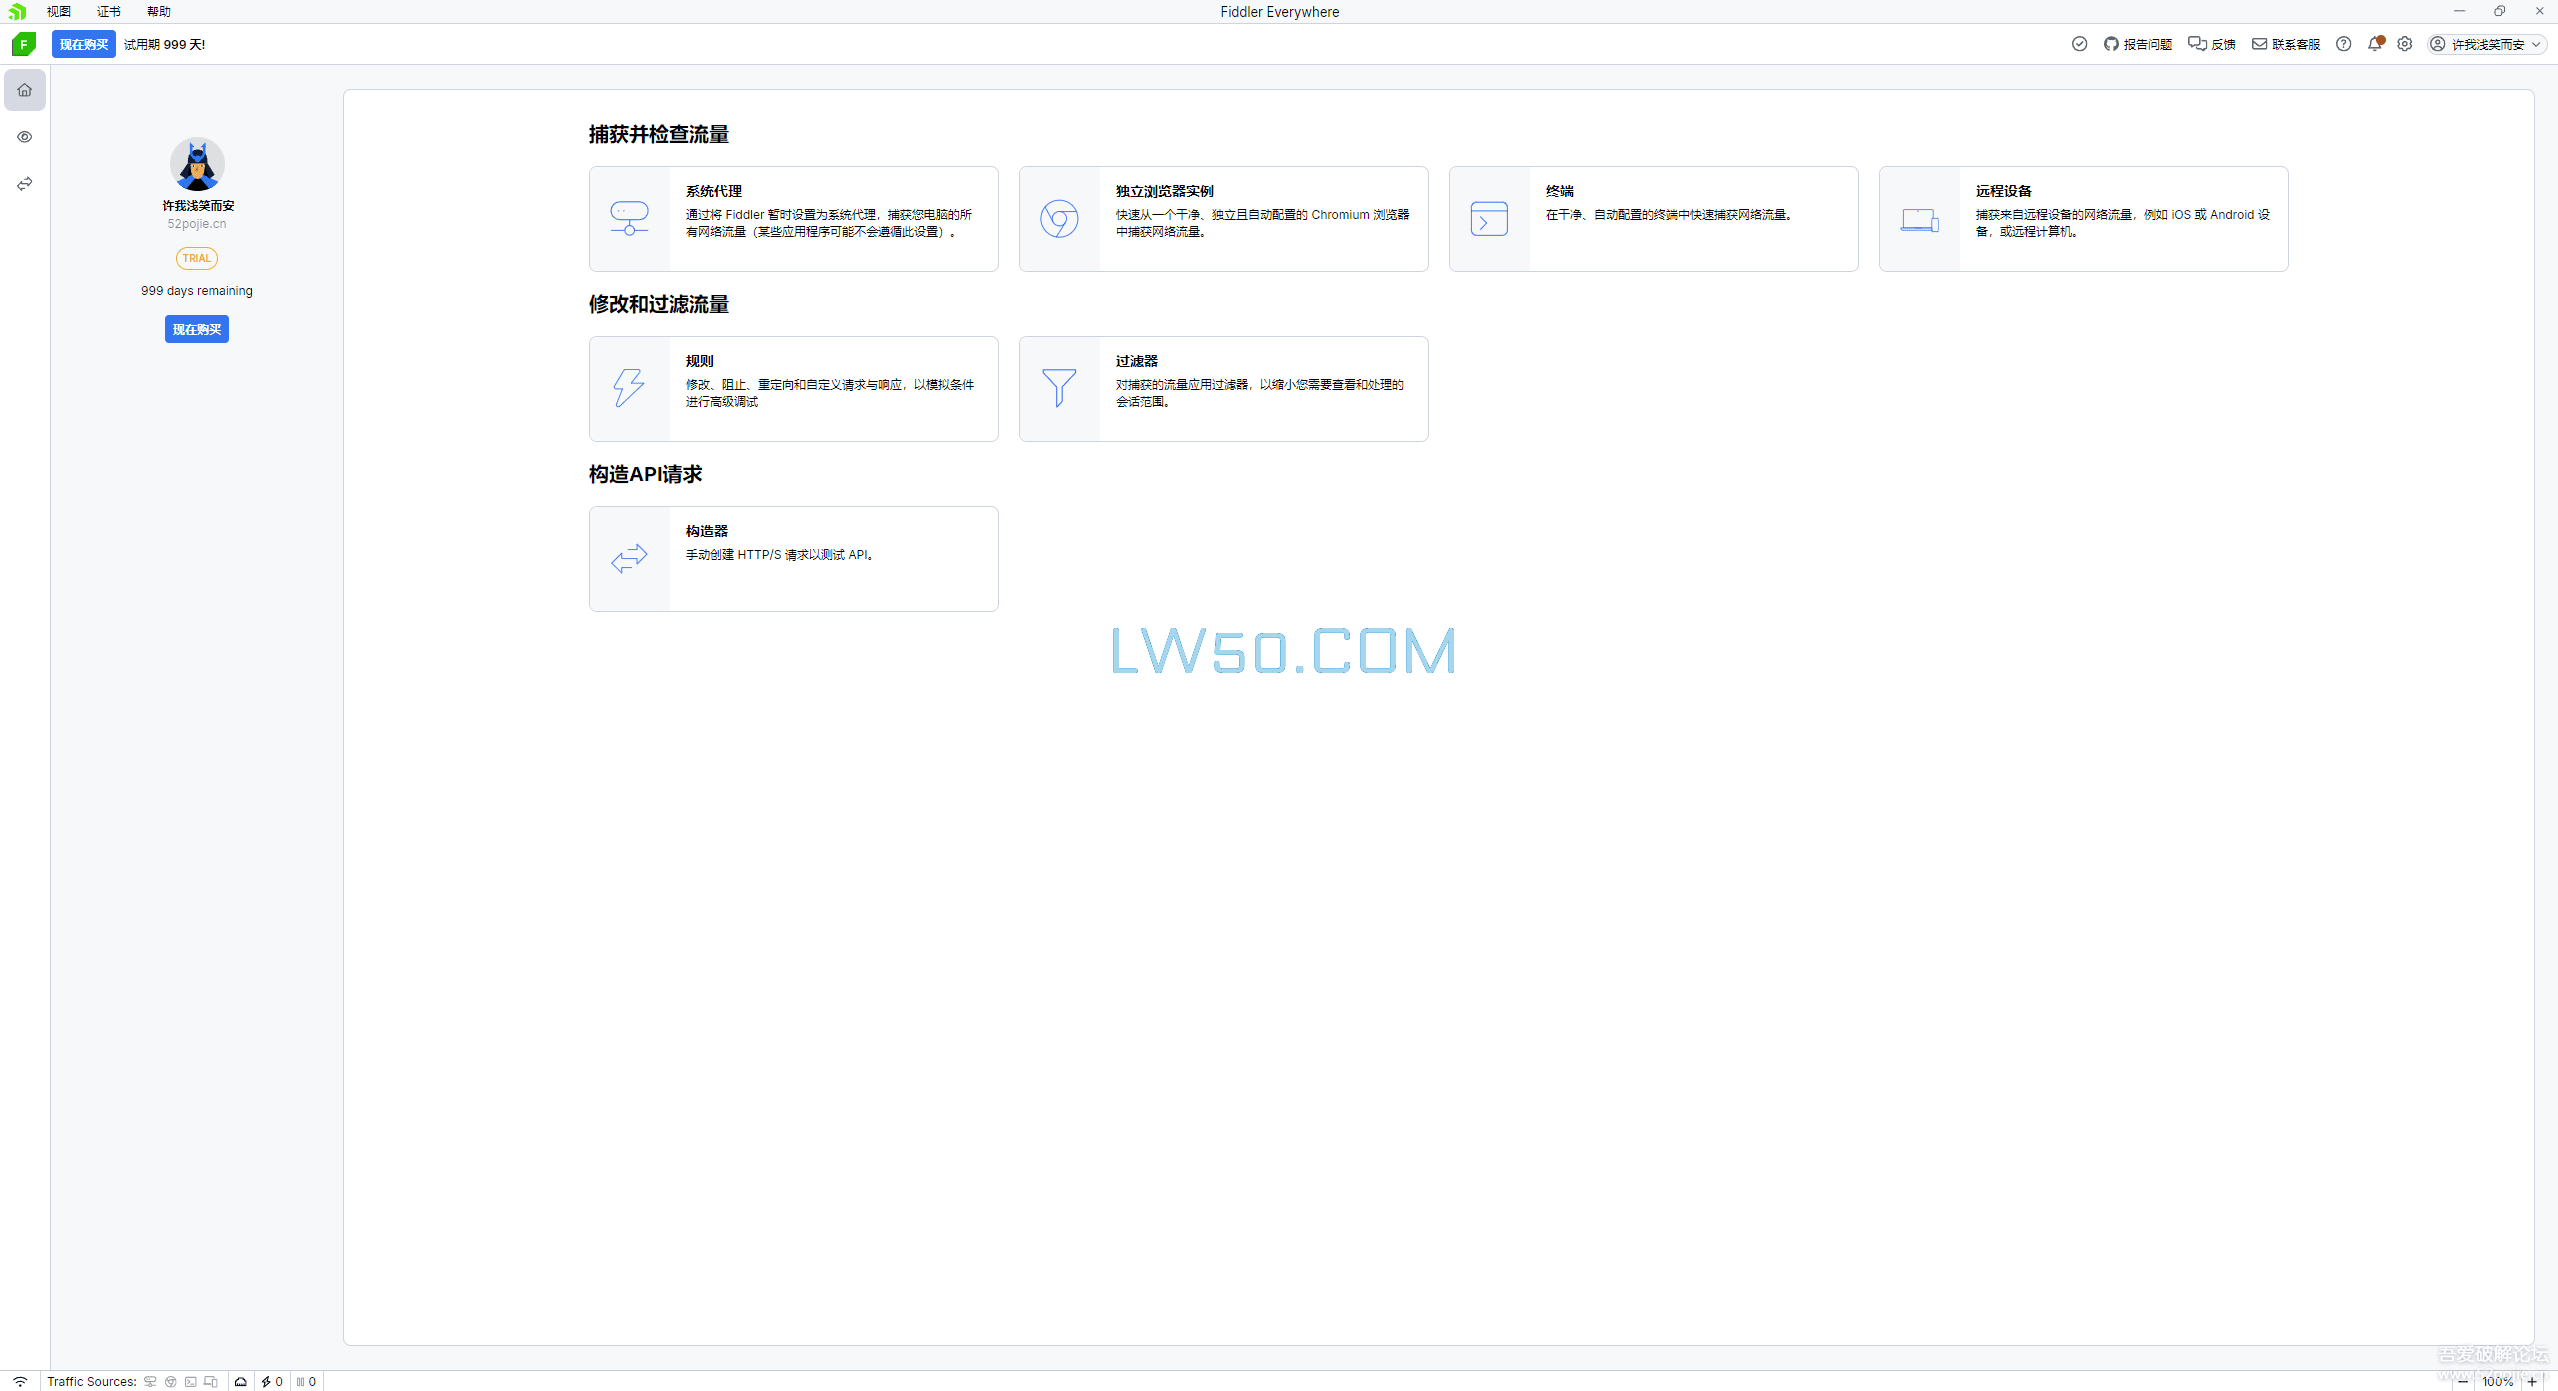
Task: Open 报告问题 GitHub report link
Action: coord(2138,44)
